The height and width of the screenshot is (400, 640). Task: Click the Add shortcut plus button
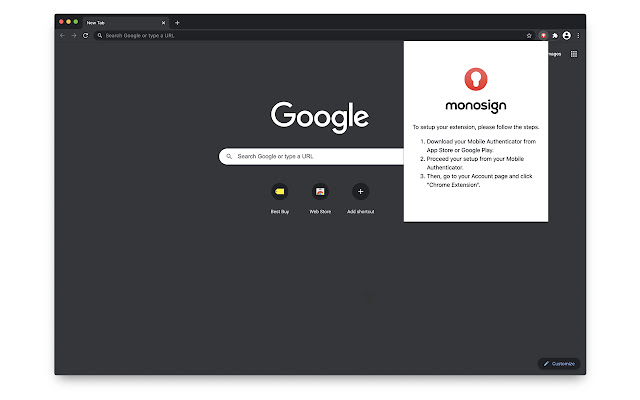(x=360, y=191)
